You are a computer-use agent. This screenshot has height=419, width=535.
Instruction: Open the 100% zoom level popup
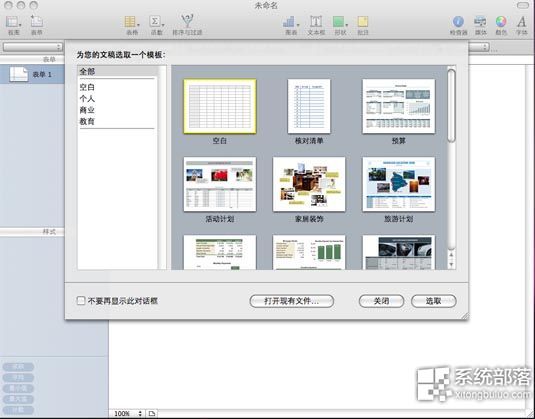pyautogui.click(x=127, y=414)
